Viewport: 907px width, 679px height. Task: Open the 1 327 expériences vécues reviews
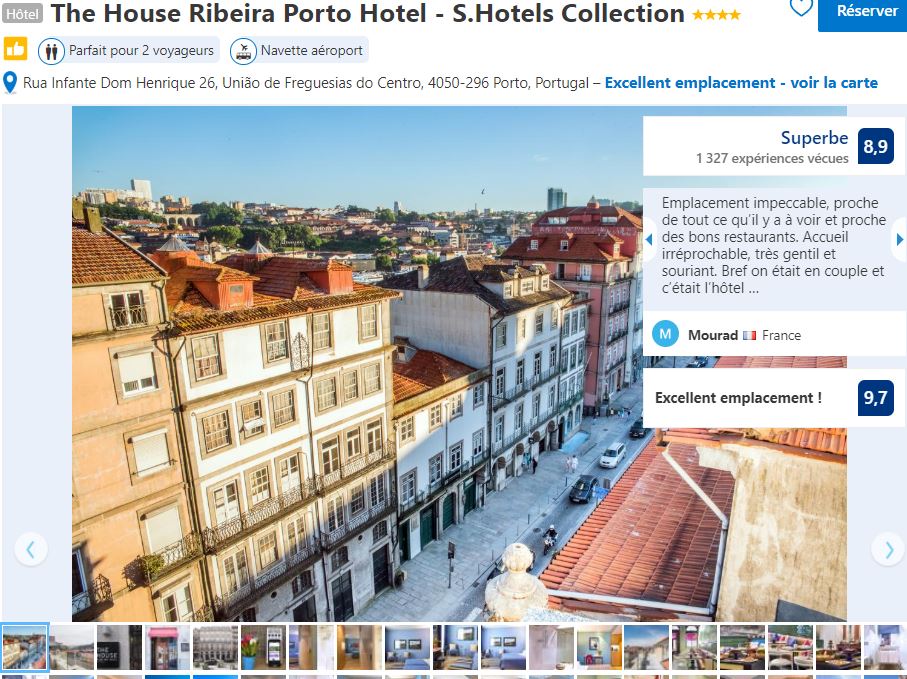[x=772, y=158]
